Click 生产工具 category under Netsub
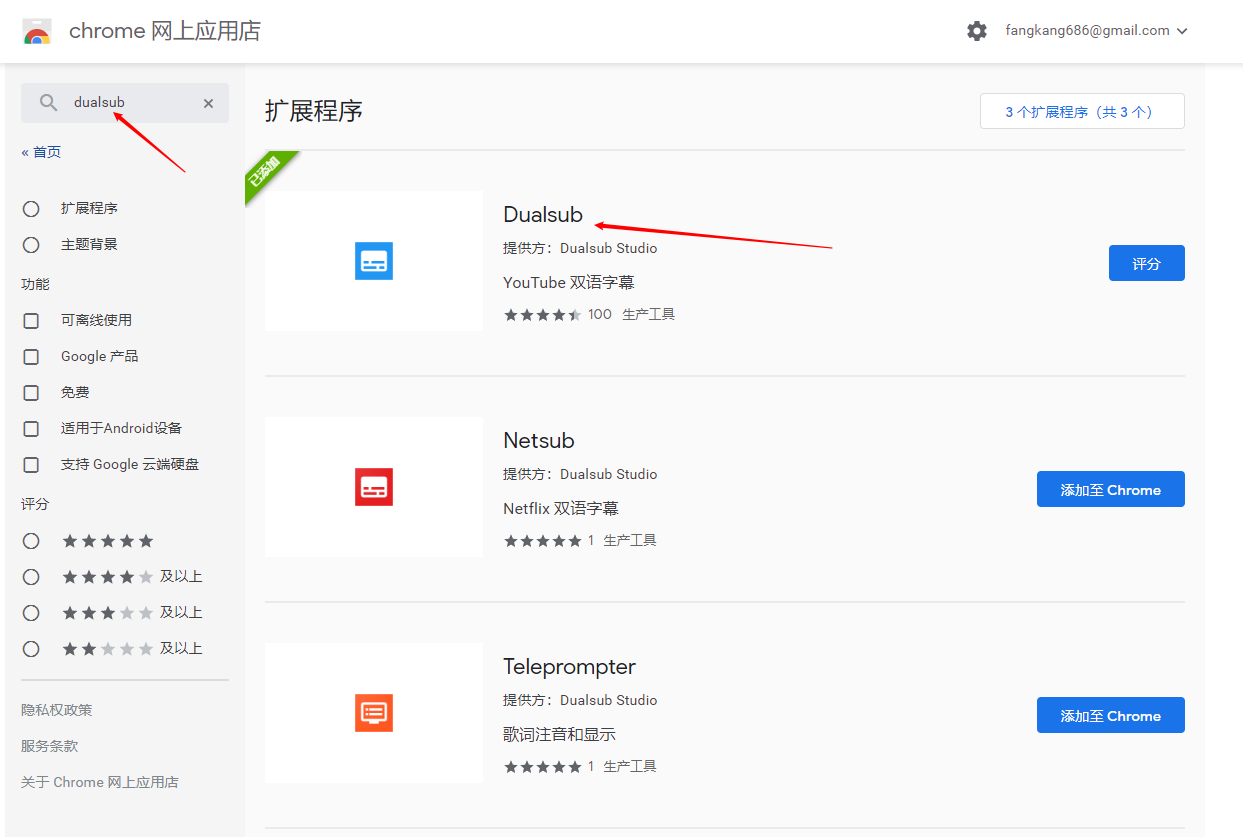 (x=630, y=541)
